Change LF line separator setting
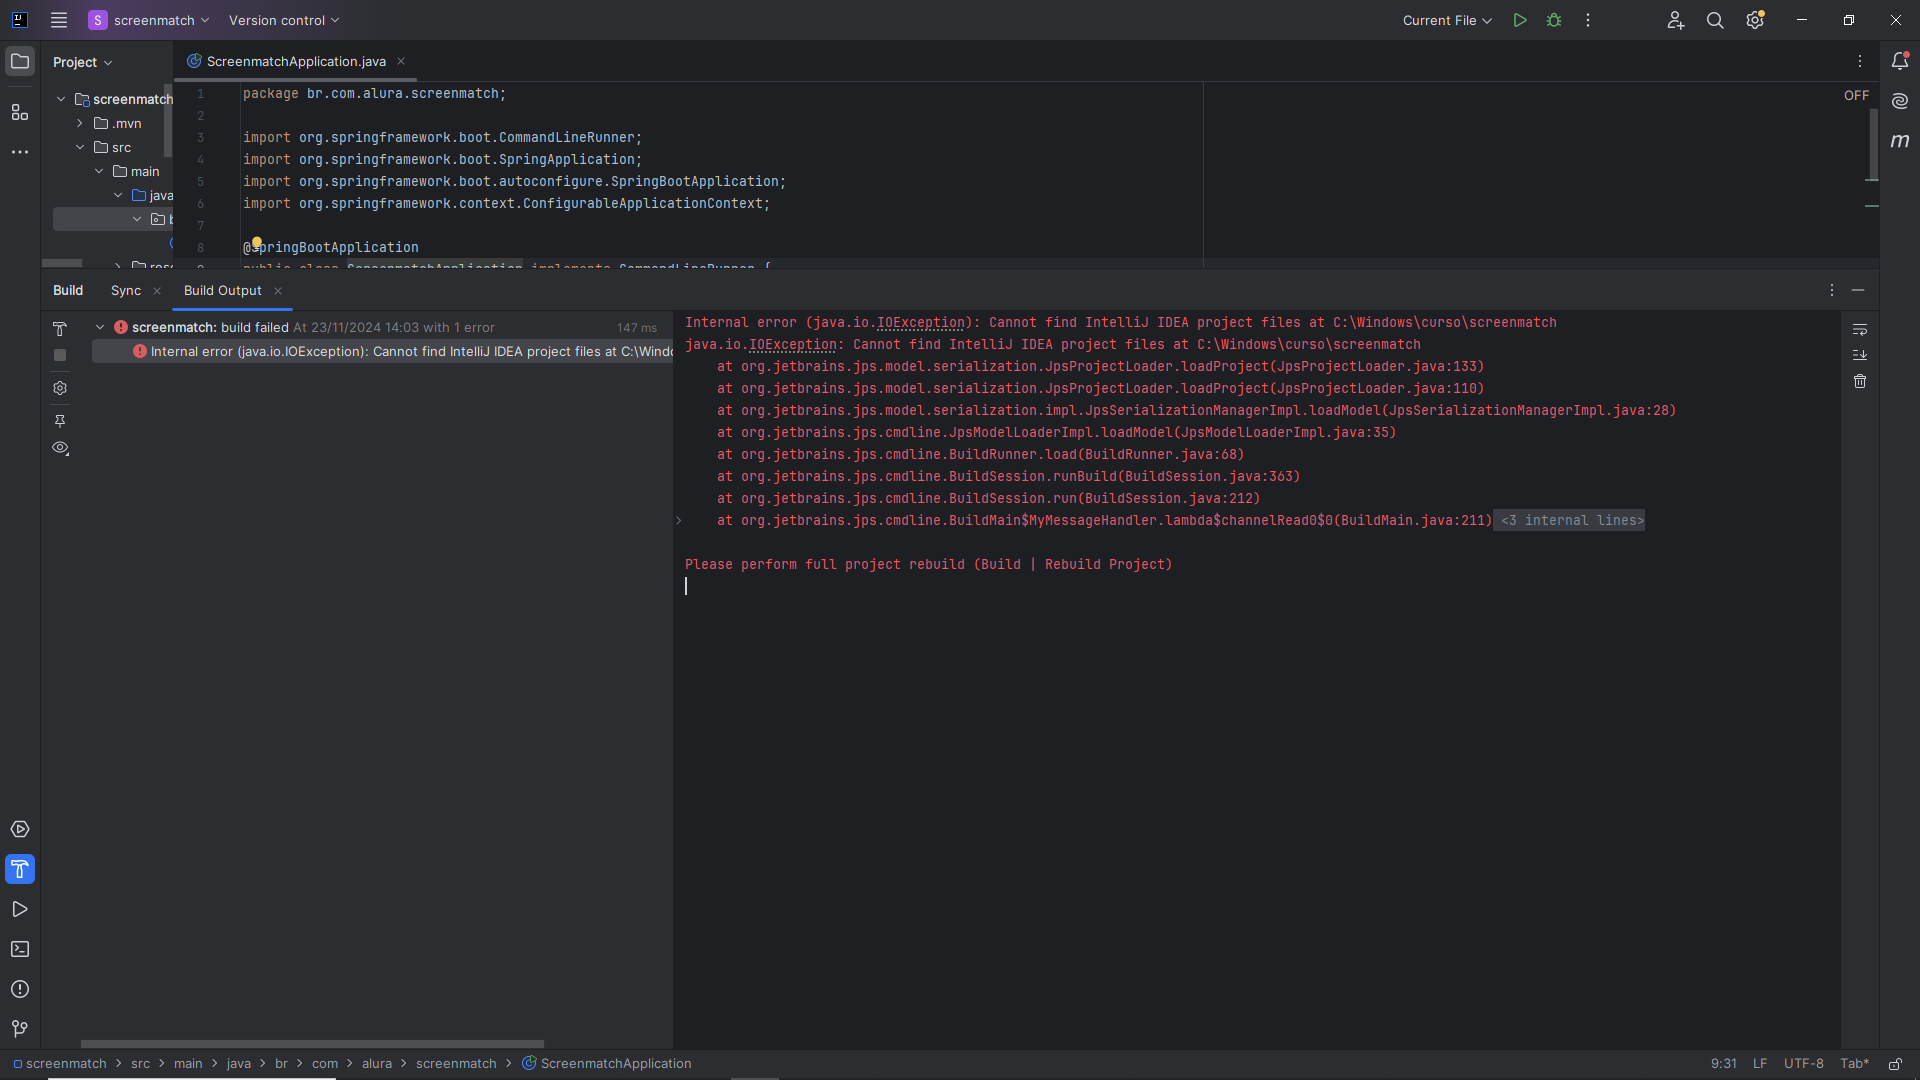This screenshot has height=1080, width=1920. 1760,1064
